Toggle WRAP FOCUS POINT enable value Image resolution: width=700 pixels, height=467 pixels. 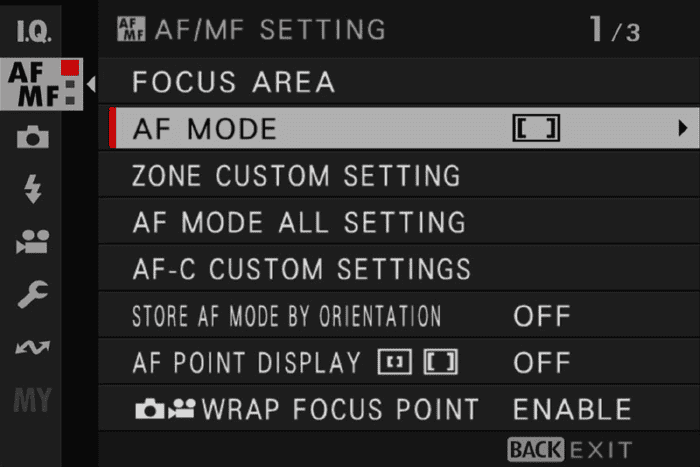pos(572,409)
